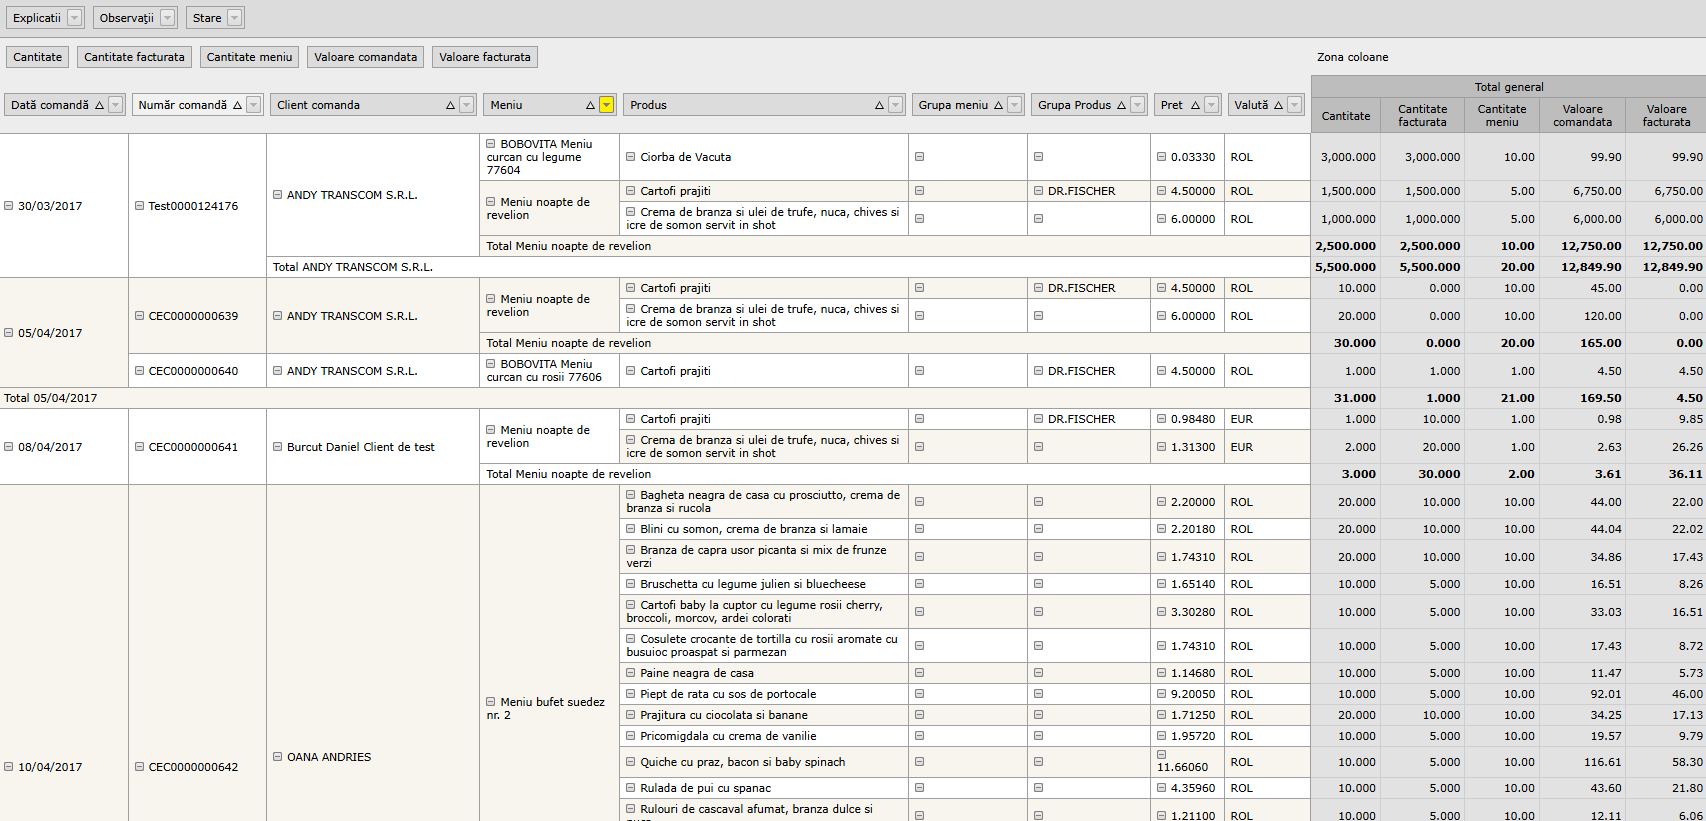This screenshot has width=1706, height=821.
Task: Select the Cantitate data field
Action: [38, 57]
